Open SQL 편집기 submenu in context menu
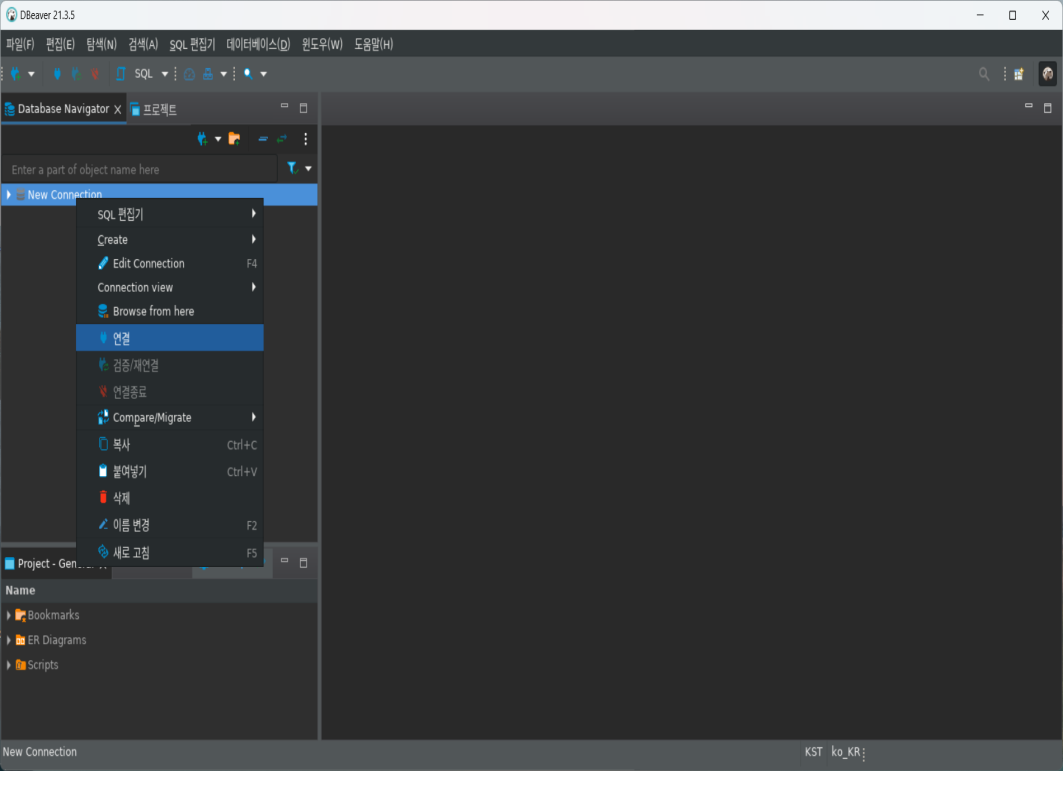The height and width of the screenshot is (787, 1063). (170, 214)
